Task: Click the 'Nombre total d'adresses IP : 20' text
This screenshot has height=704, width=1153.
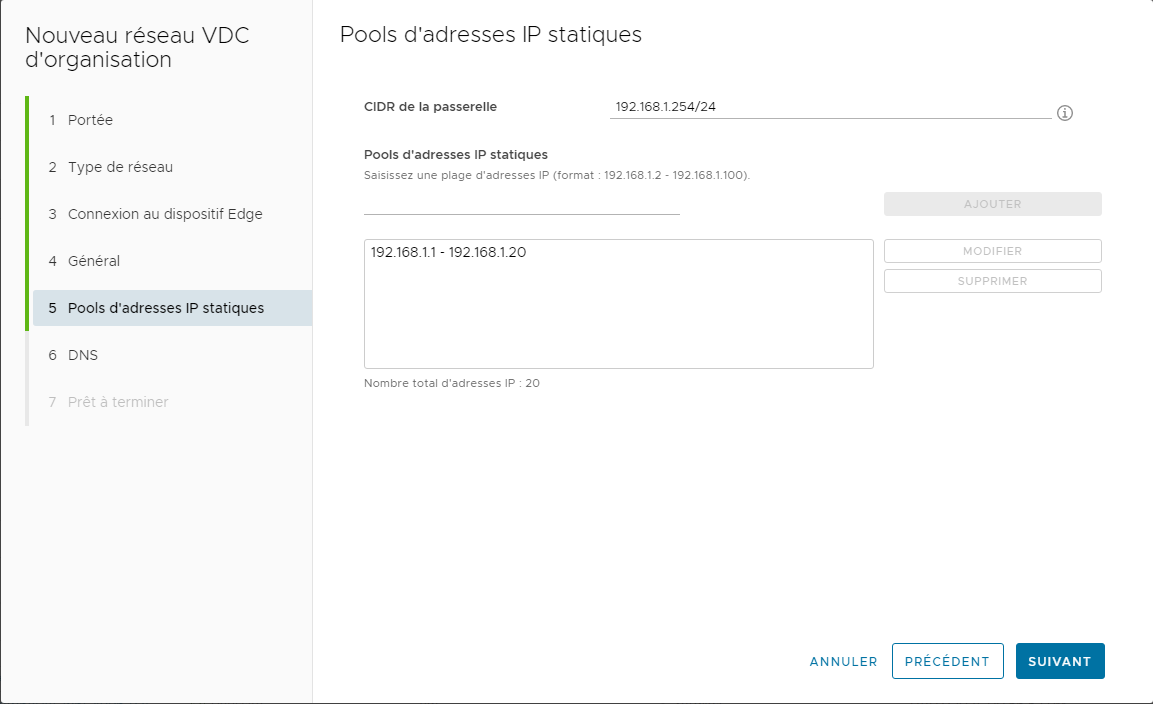Action: 451,383
